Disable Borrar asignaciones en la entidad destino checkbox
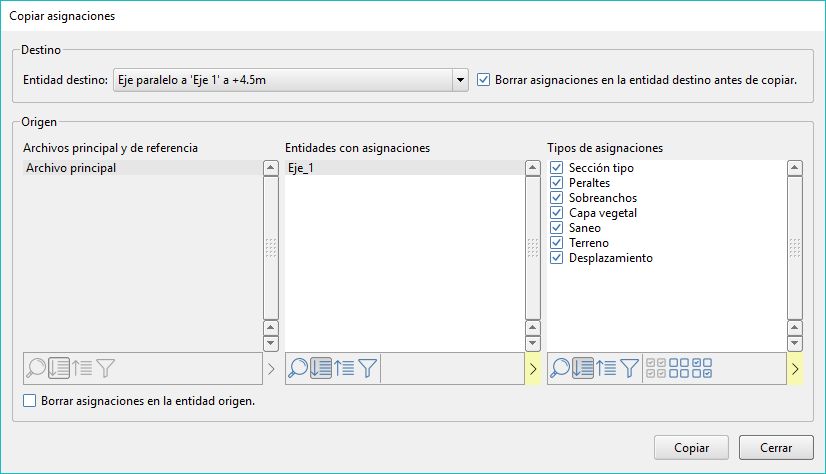 485,79
